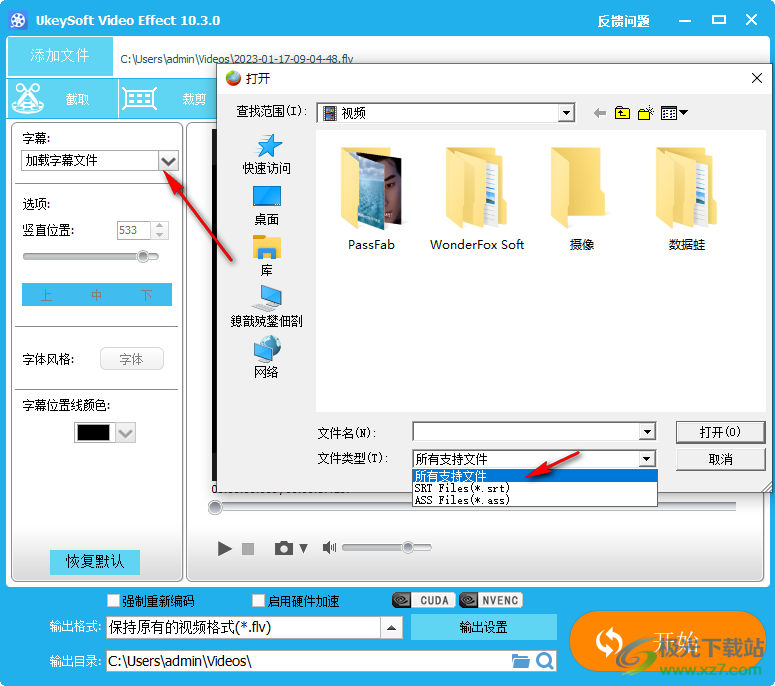Image resolution: width=775 pixels, height=686 pixels.
Task: Stop the video playback
Action: point(248,549)
